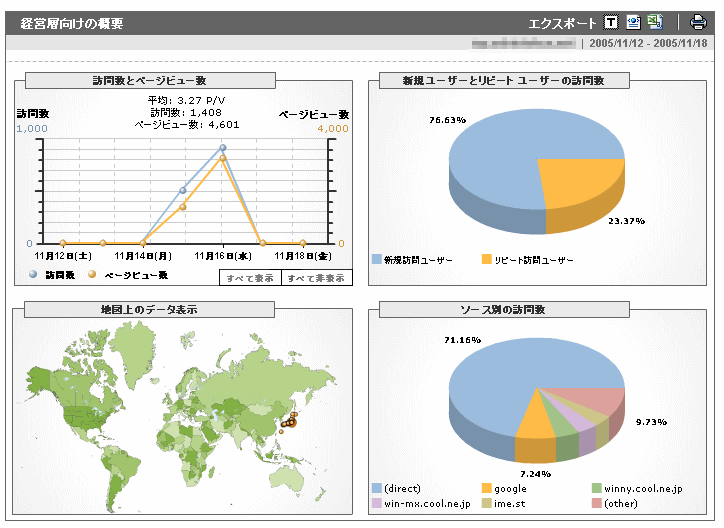Image resolution: width=724 pixels, height=528 pixels.
Task: Open the 地図上のデータ表示 panel title
Action: (x=149, y=310)
